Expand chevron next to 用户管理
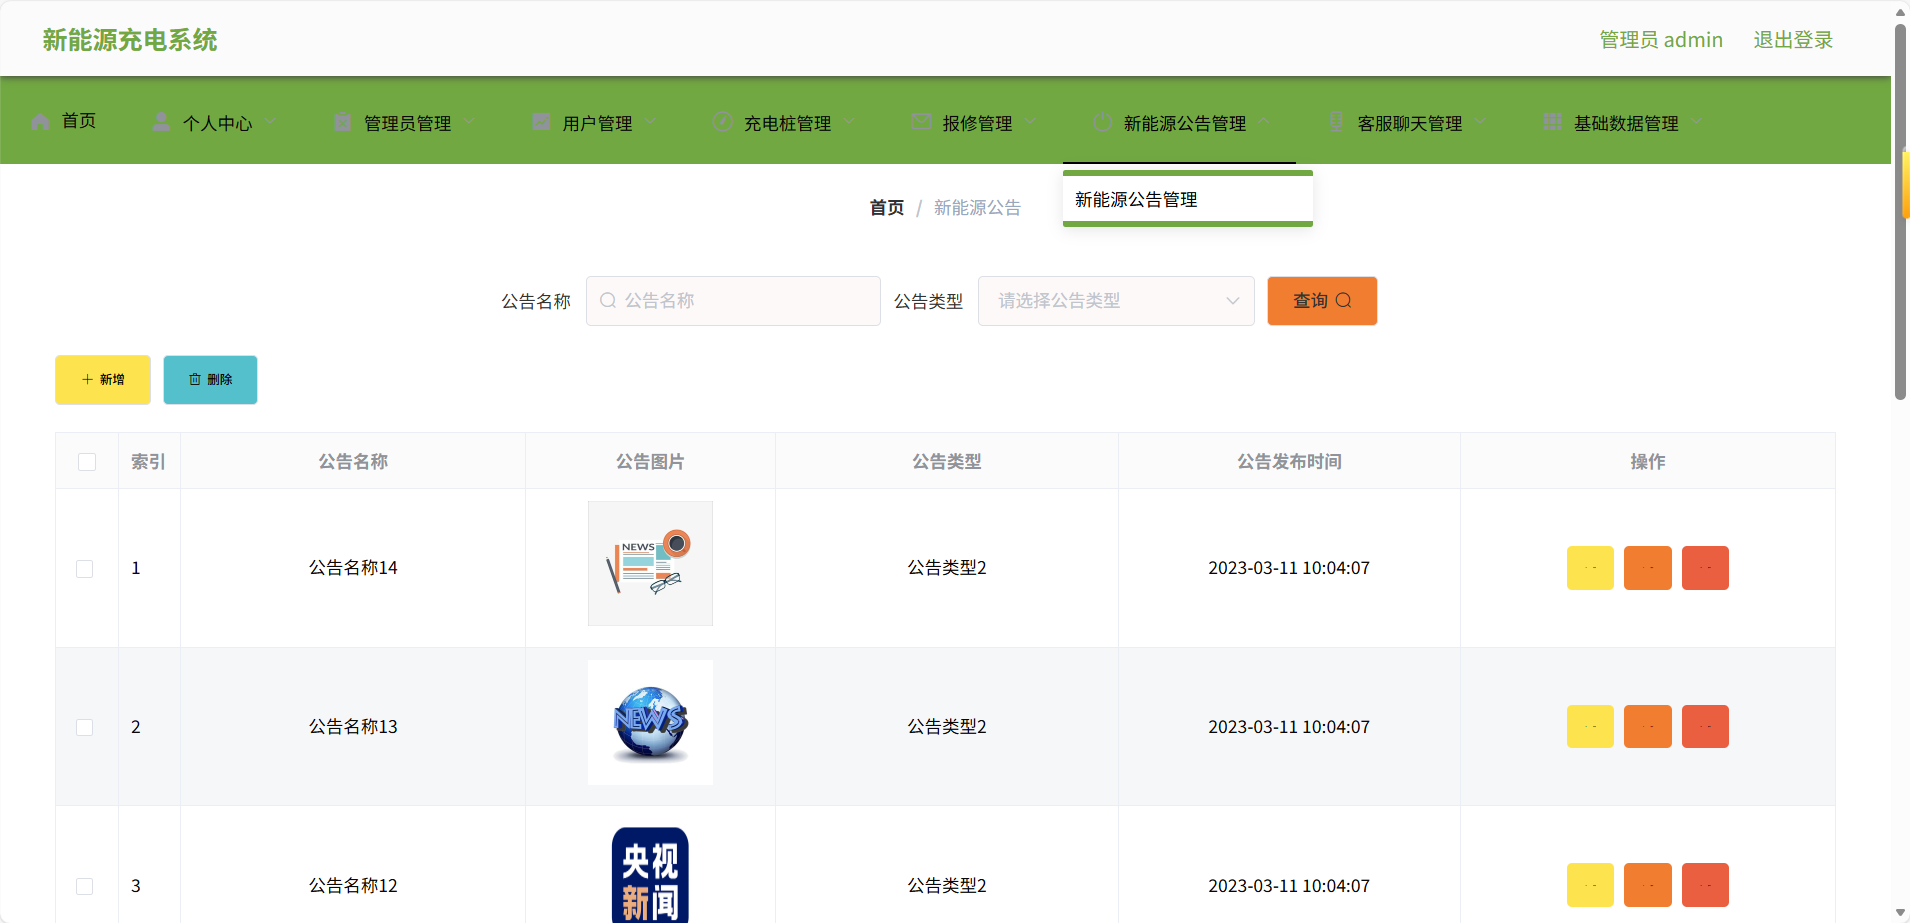The width and height of the screenshot is (1910, 923). pos(650,122)
